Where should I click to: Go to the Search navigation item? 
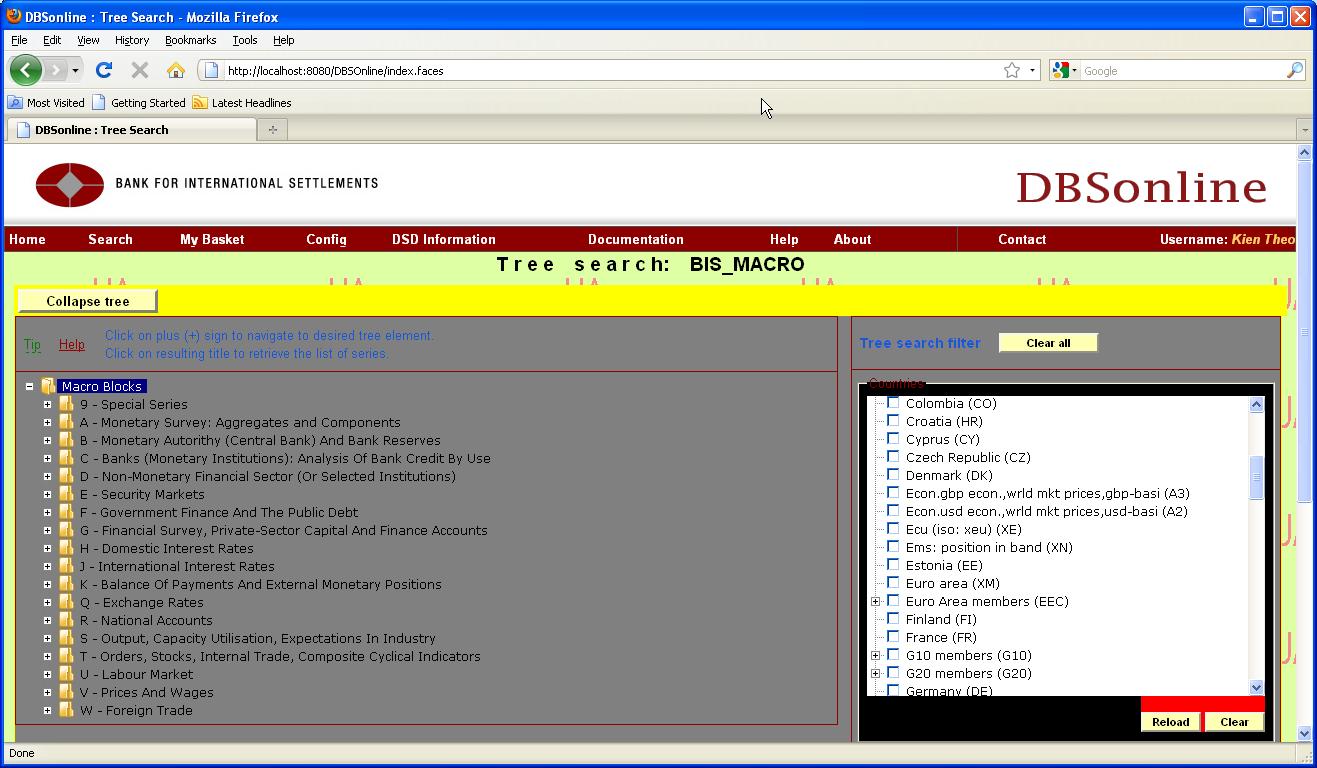110,239
